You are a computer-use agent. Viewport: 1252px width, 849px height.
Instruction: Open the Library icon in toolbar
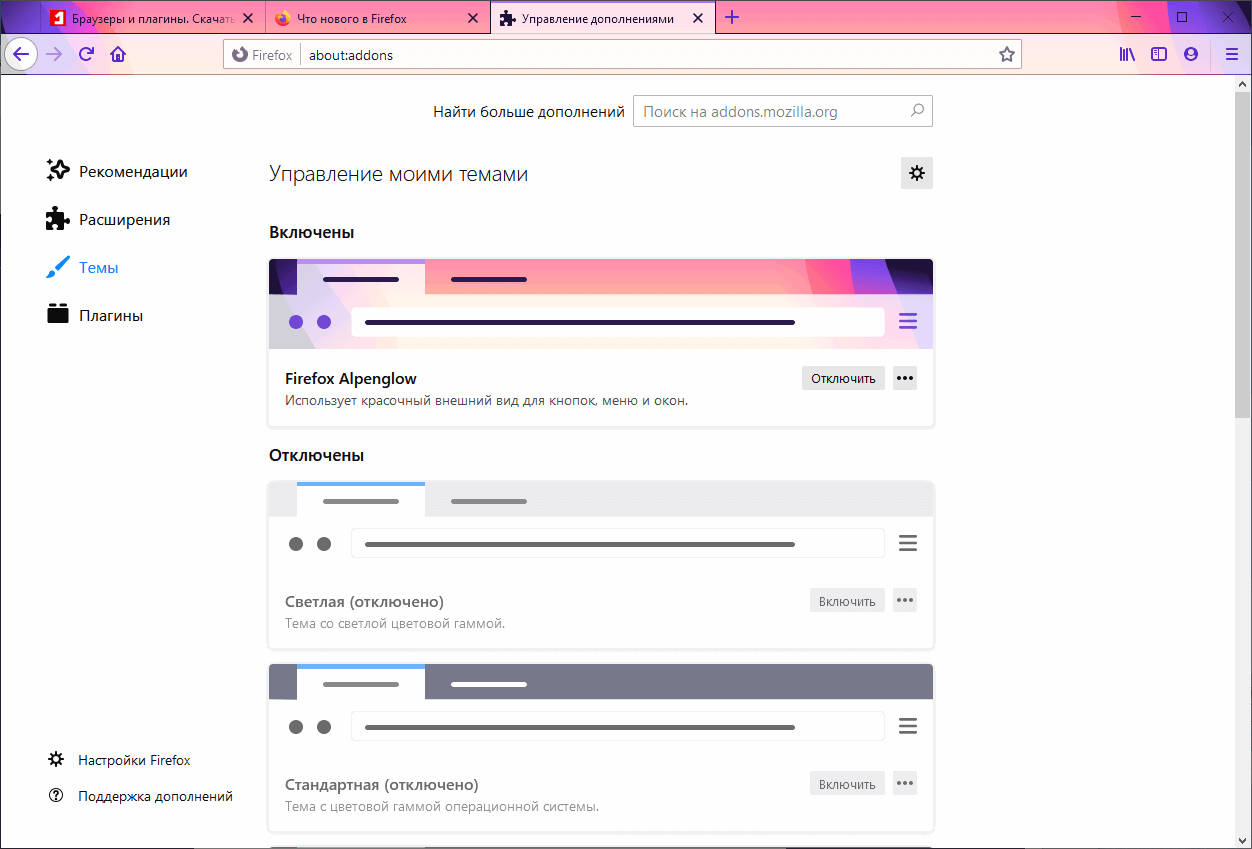click(x=1127, y=55)
